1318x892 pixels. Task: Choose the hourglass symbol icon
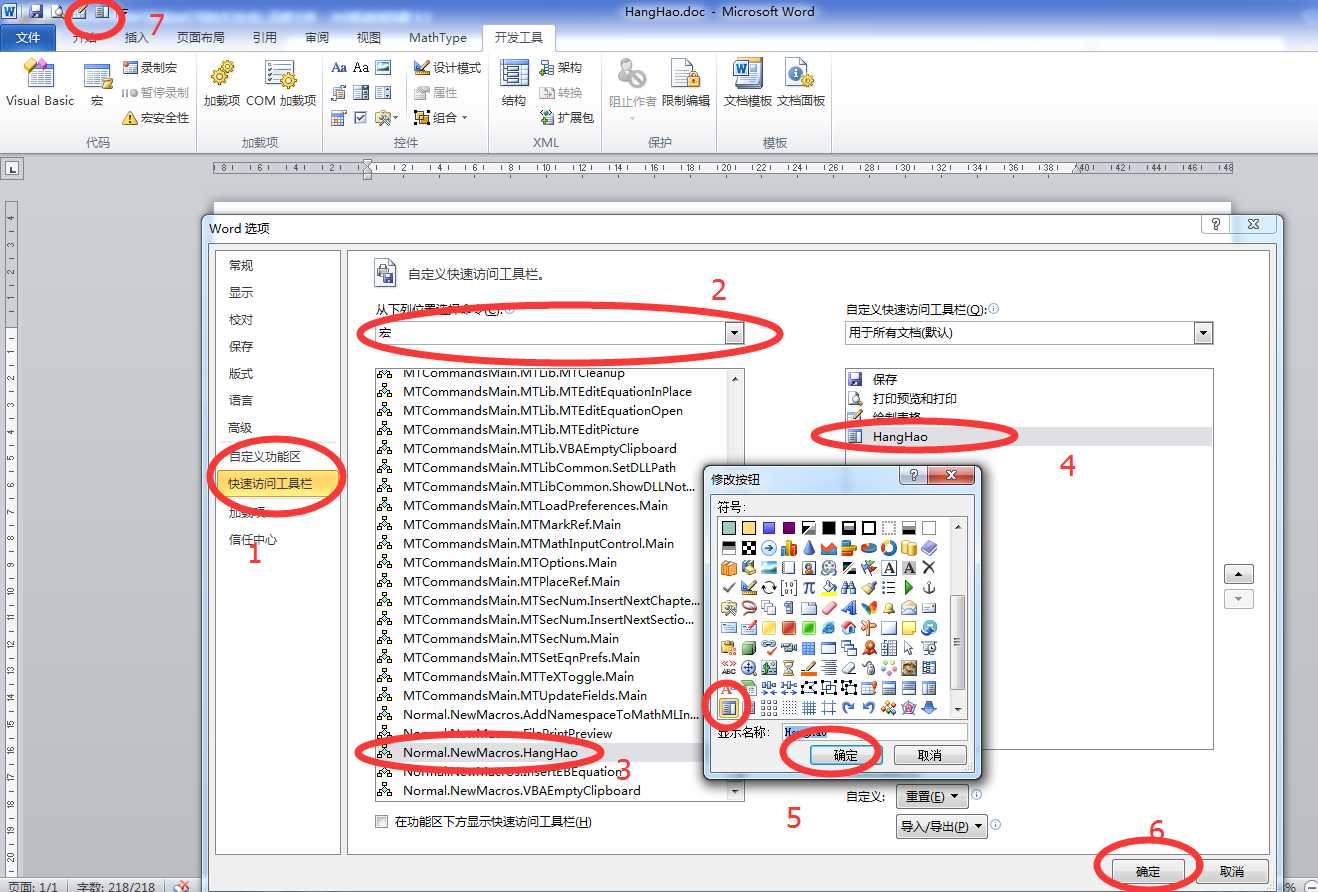788,667
